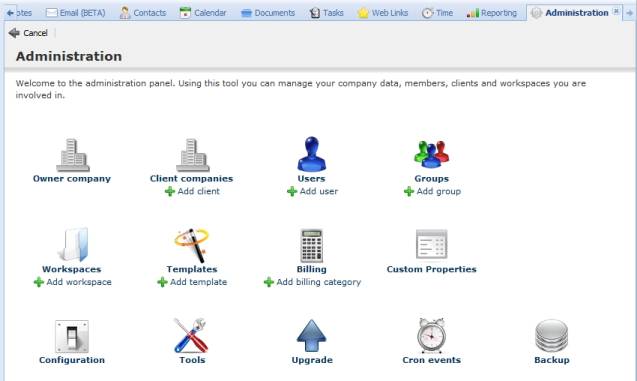The image size is (637, 381).
Task: Open the Groups three-people icon
Action: (431, 154)
